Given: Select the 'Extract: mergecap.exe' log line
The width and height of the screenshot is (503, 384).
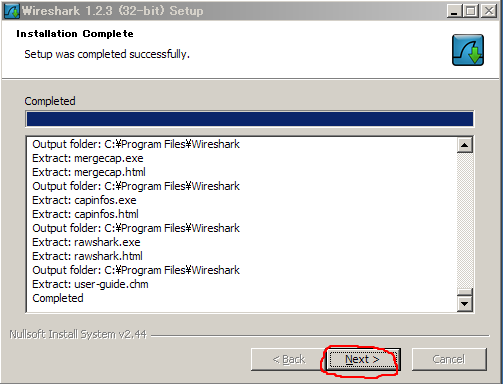Looking at the screenshot, I should tap(88, 158).
